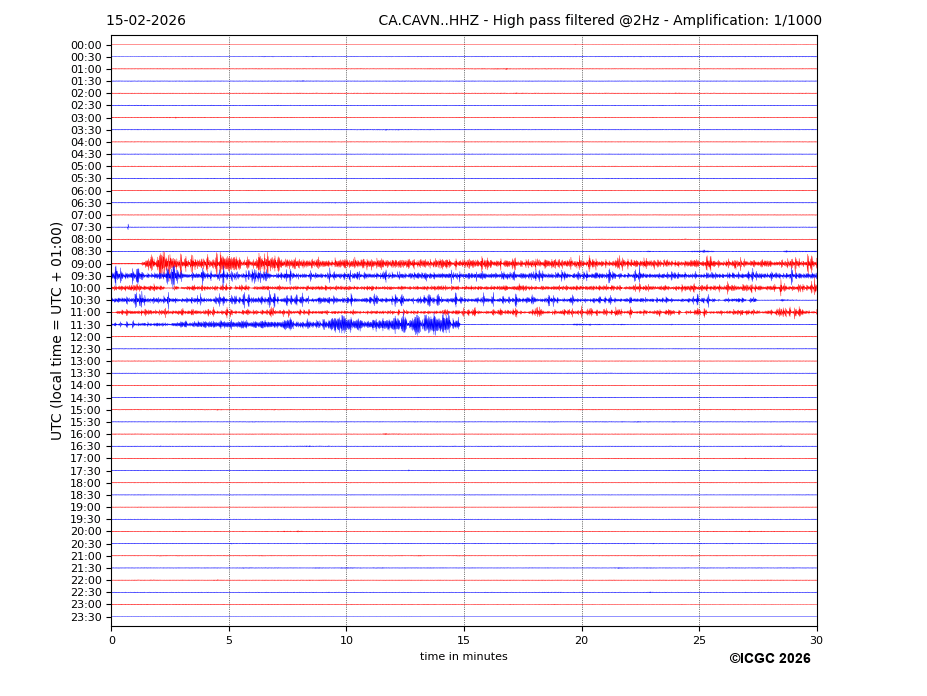927x696 pixels.
Task: Click the ©ICGC 2026 copyright text
Action: pos(769,659)
